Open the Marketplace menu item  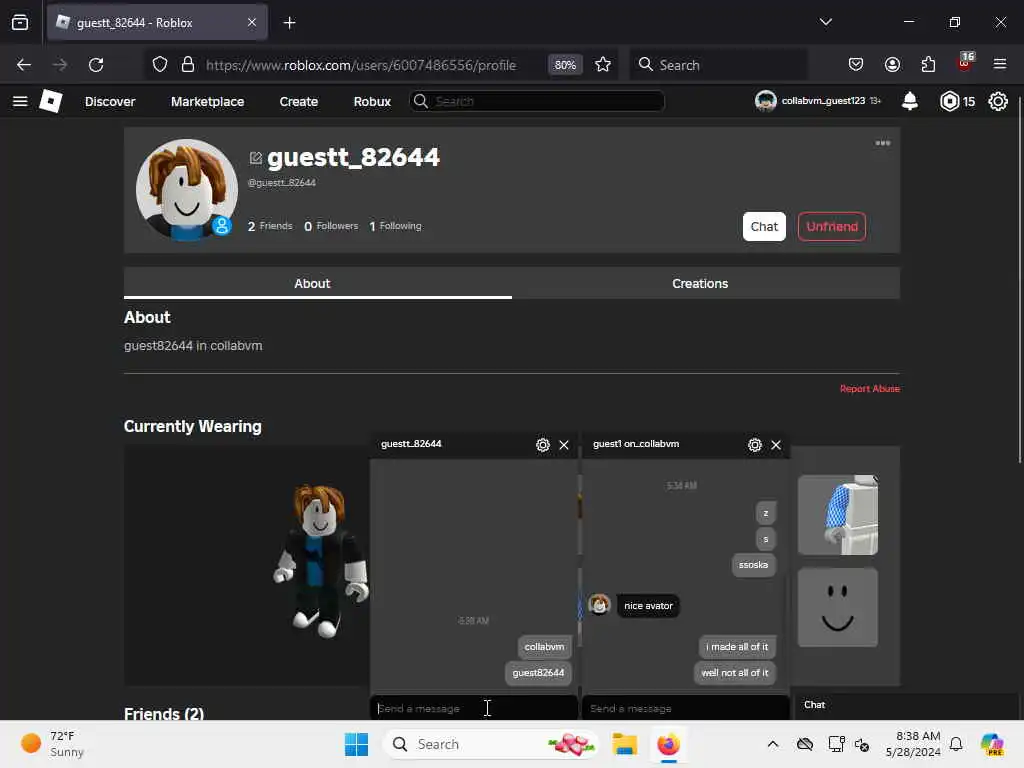pos(208,101)
